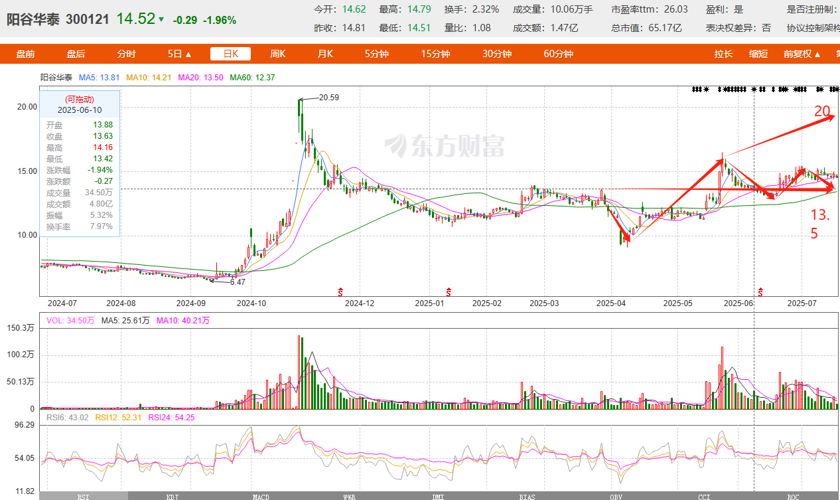The image size is (840, 500).
Task: Select the 15分钟 interval tab
Action: [436, 54]
